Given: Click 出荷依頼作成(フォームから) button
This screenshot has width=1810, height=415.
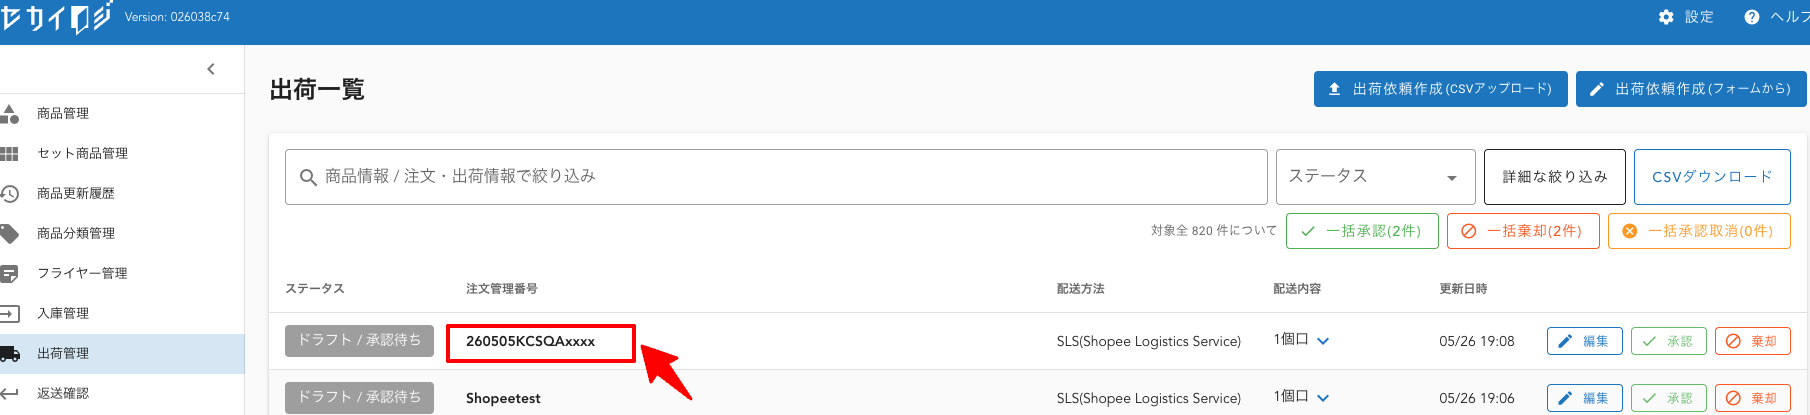Looking at the screenshot, I should (x=1691, y=89).
